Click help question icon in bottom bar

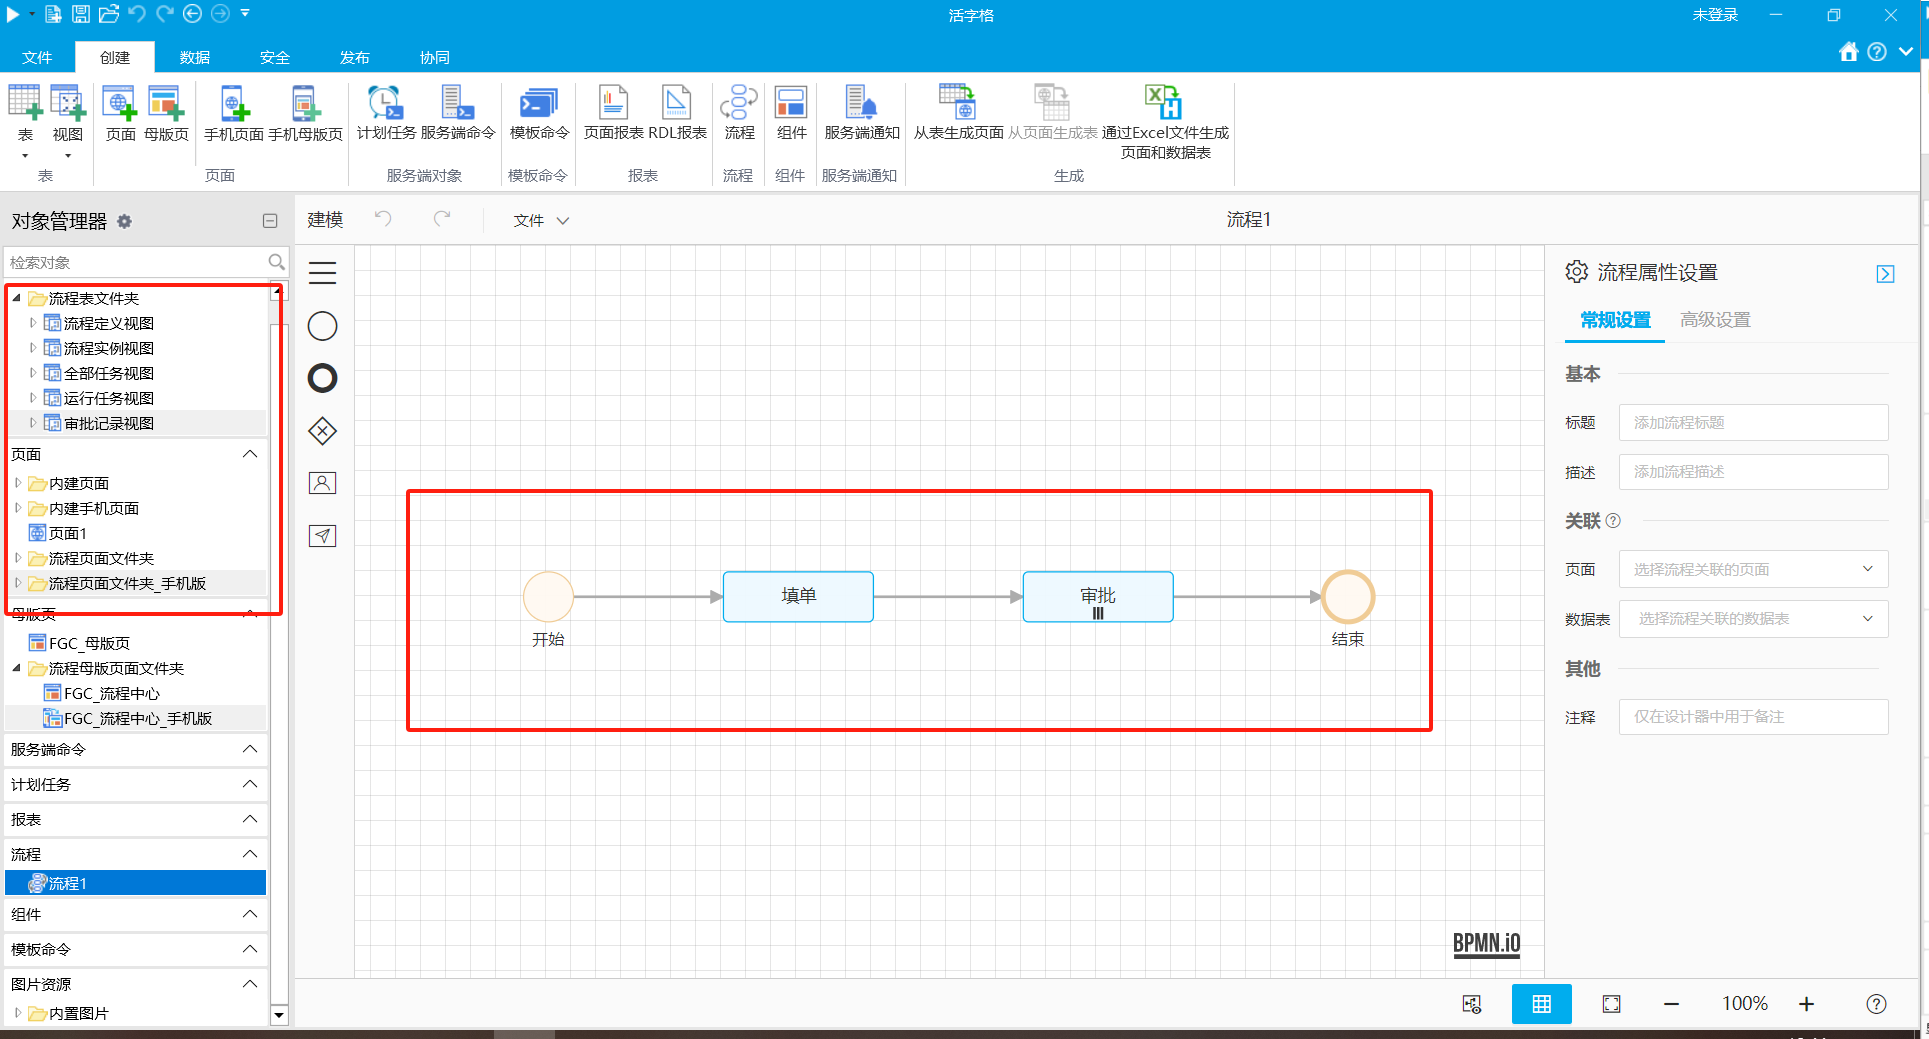[1876, 1004]
